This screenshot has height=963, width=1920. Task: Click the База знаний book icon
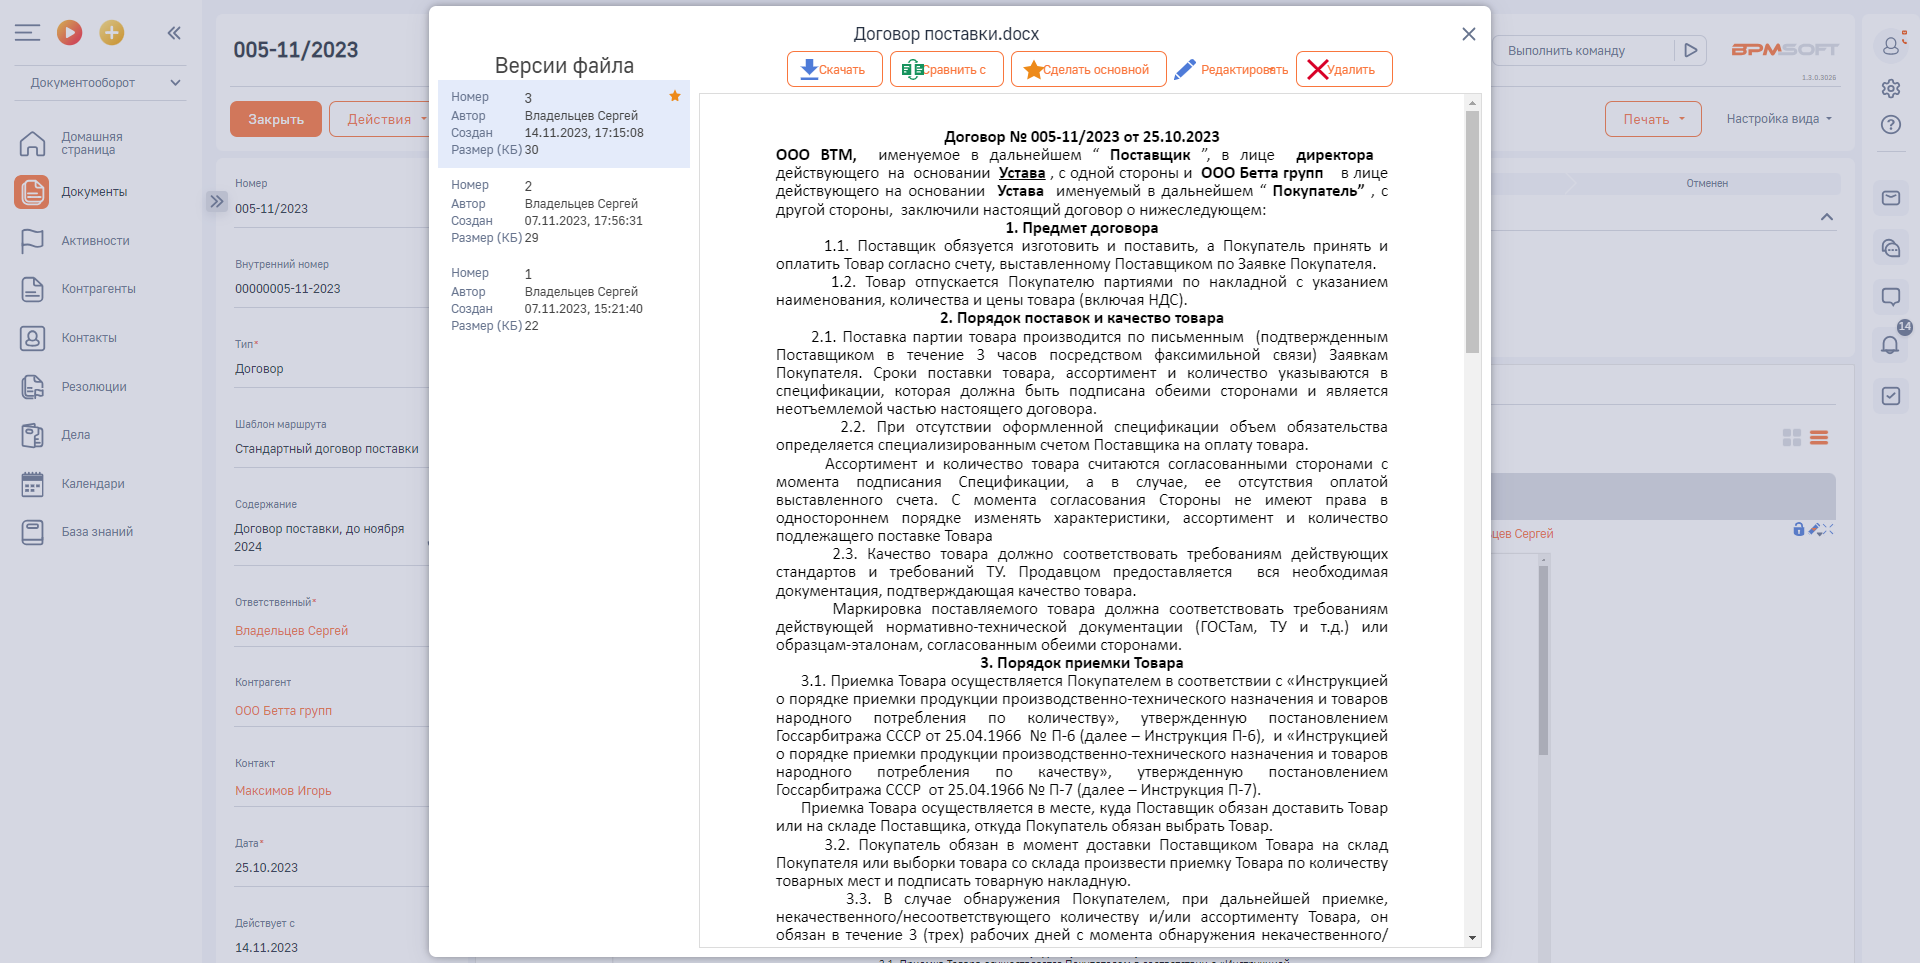33,532
